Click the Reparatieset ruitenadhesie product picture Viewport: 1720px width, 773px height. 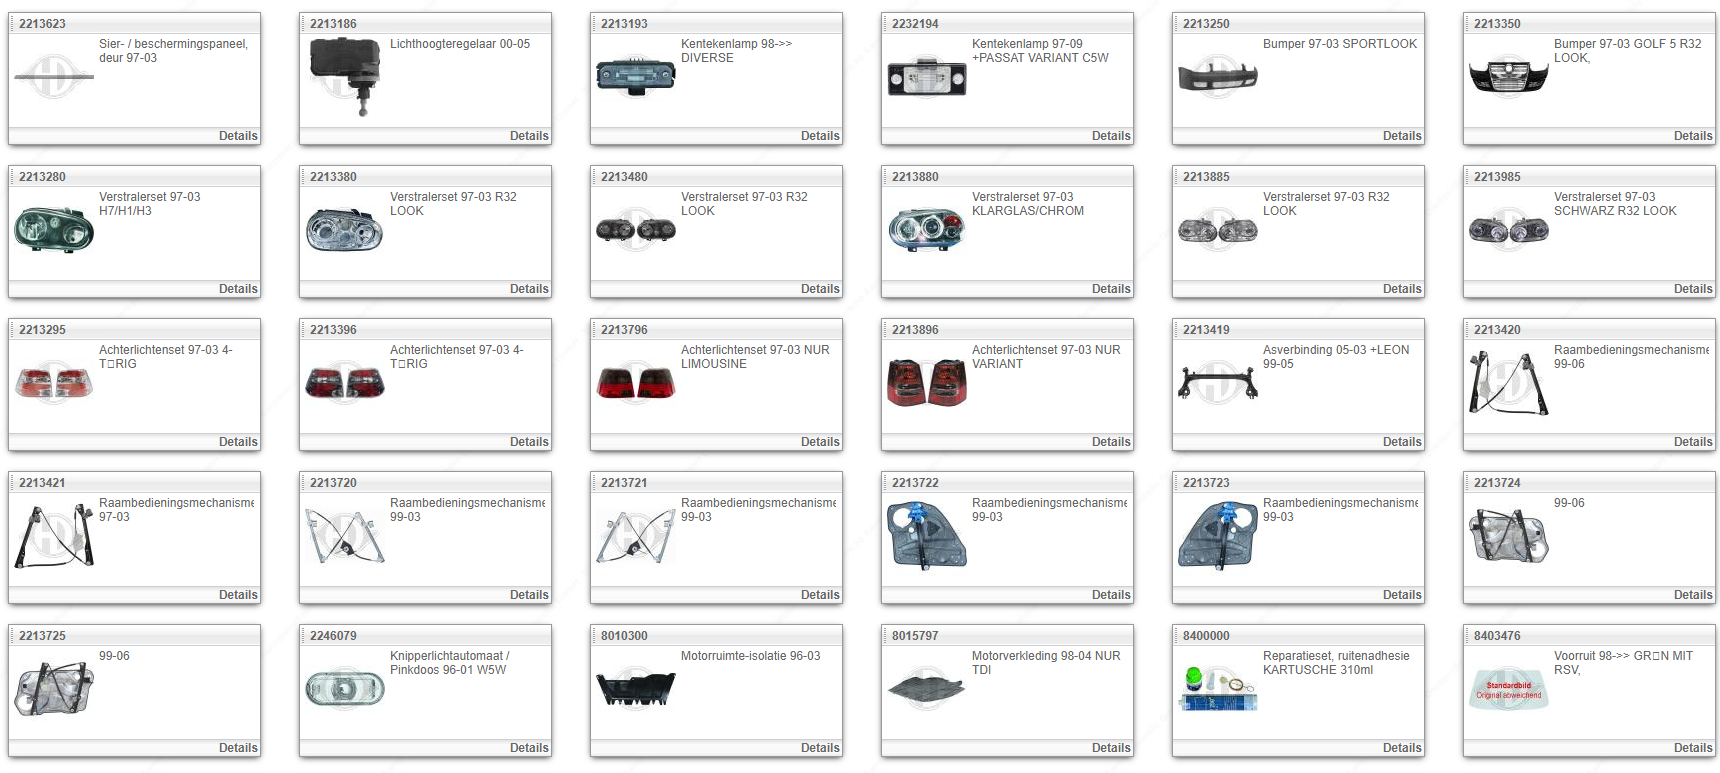(1217, 689)
